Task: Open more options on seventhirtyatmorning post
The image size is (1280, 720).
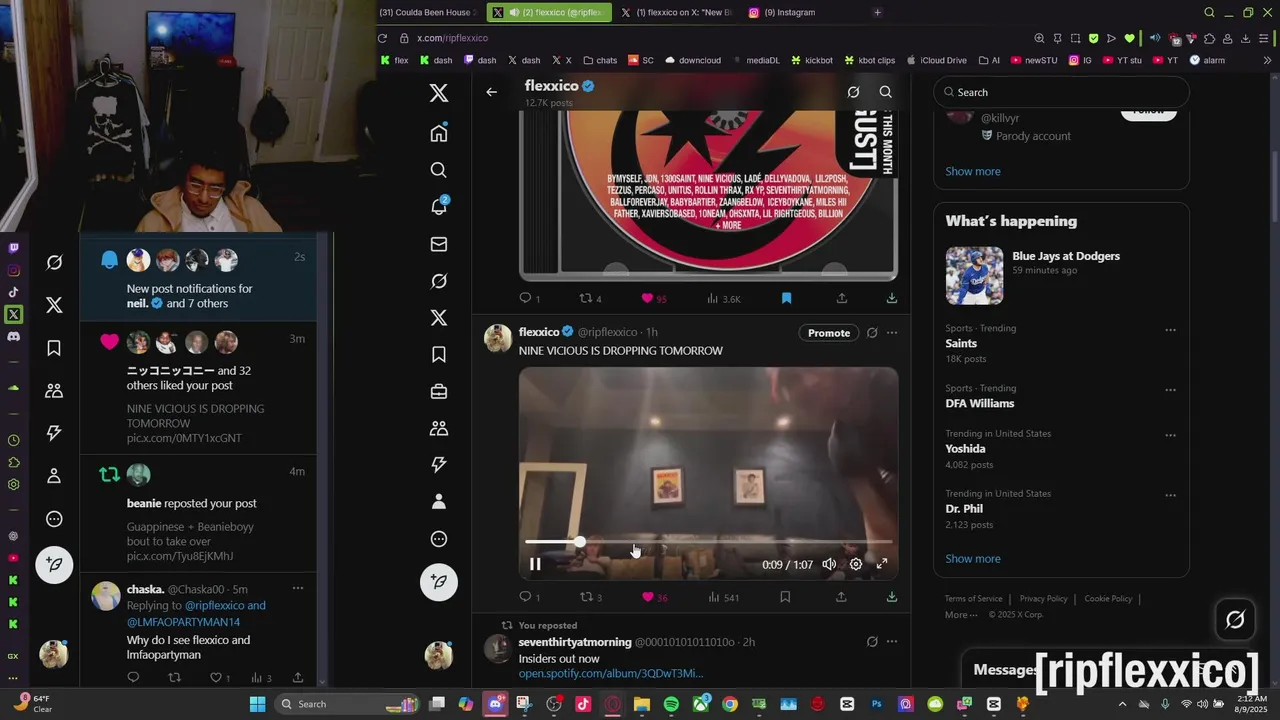Action: coord(892,642)
